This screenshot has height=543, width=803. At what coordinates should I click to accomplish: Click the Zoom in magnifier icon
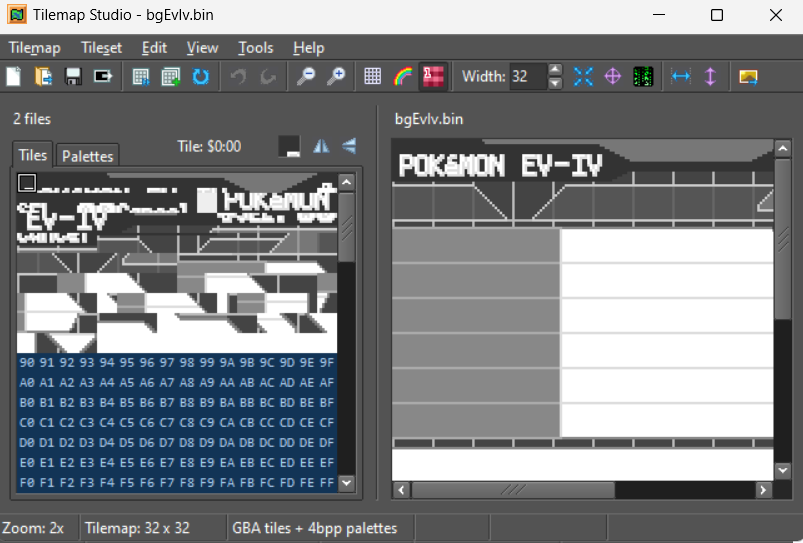coord(336,76)
